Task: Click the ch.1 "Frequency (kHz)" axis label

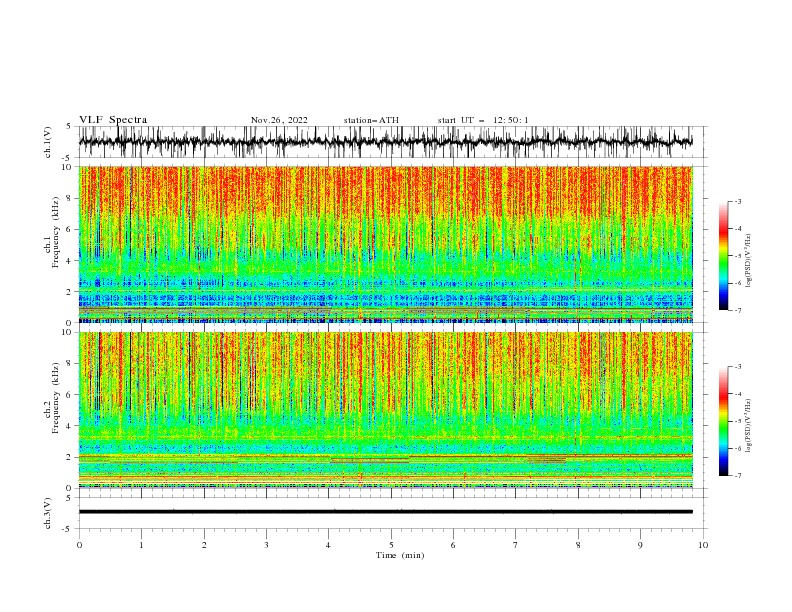Action: (x=56, y=233)
